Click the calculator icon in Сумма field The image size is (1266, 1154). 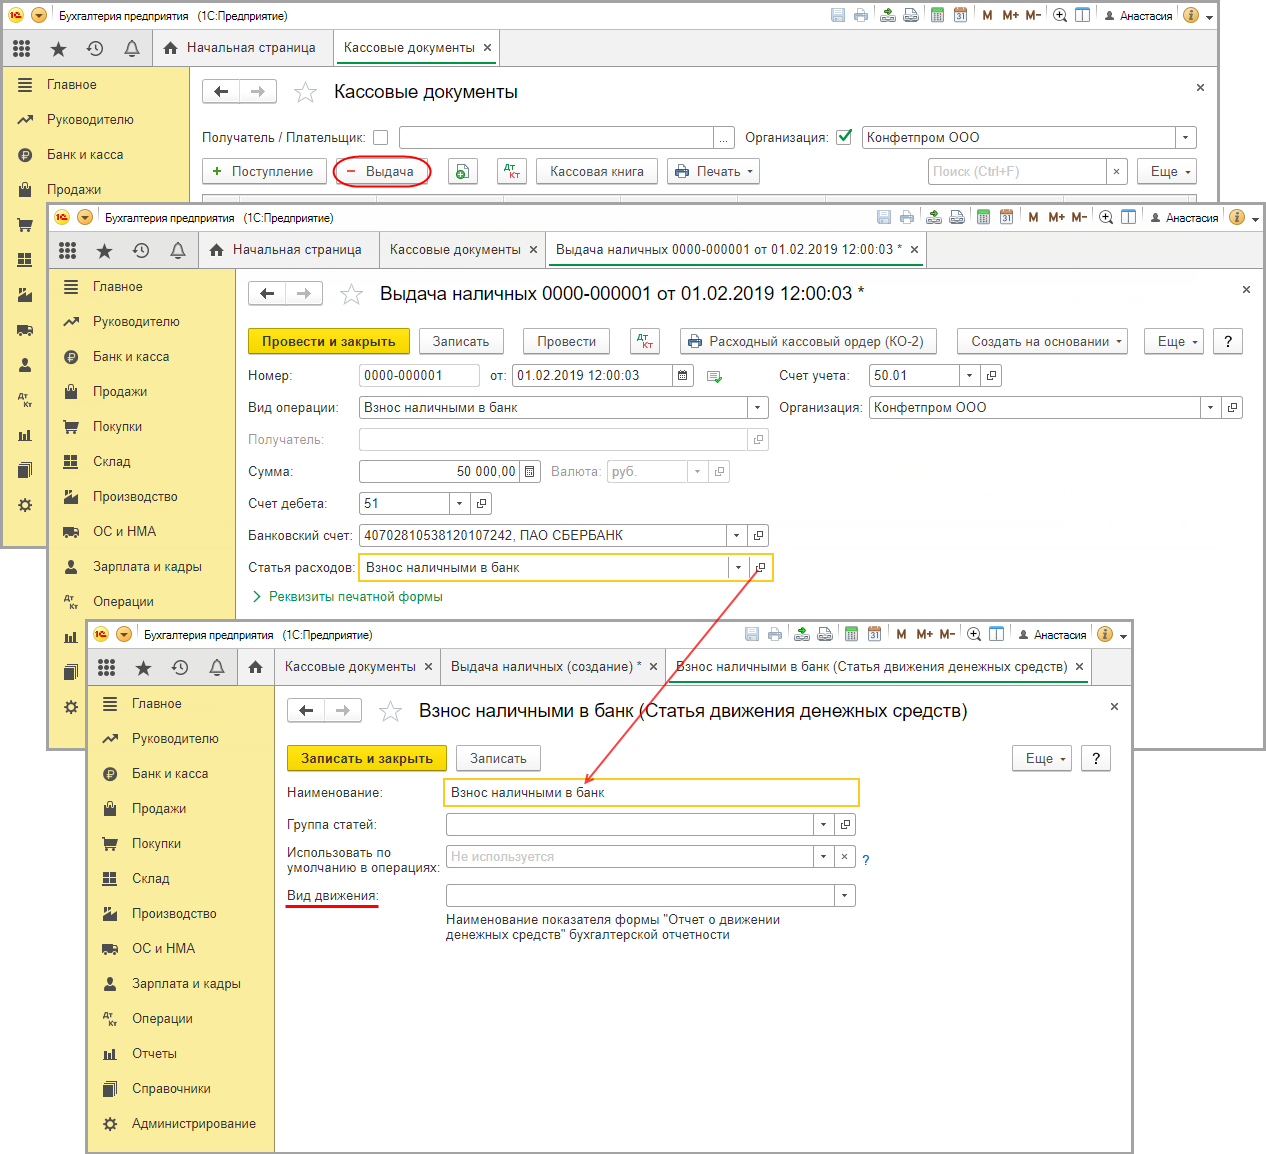click(530, 472)
